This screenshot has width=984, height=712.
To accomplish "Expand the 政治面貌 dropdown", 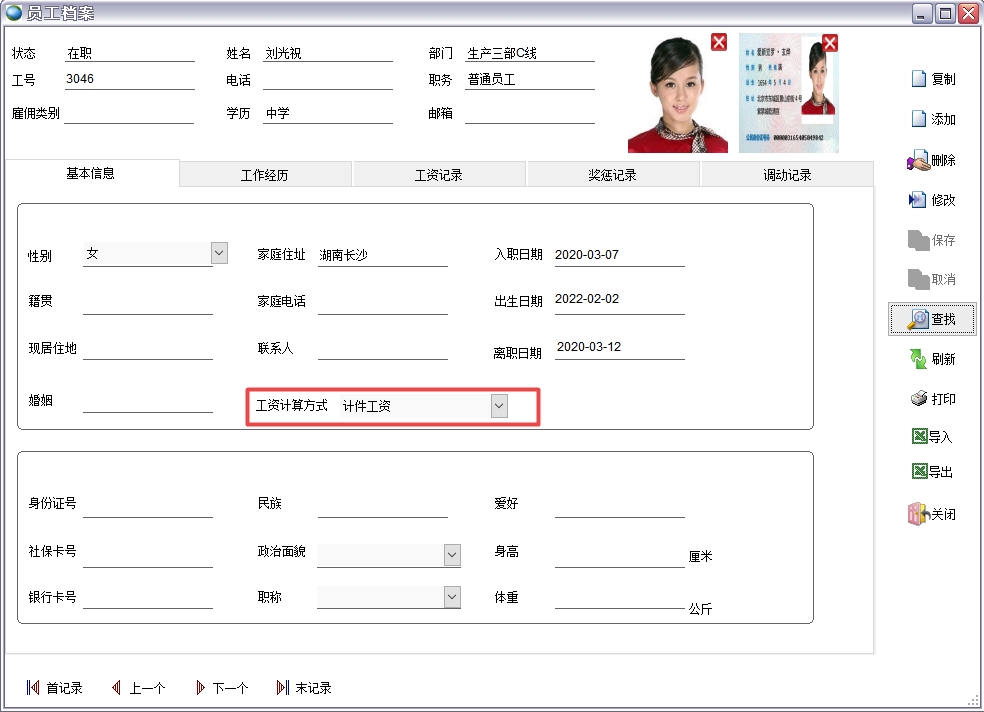I will point(452,555).
